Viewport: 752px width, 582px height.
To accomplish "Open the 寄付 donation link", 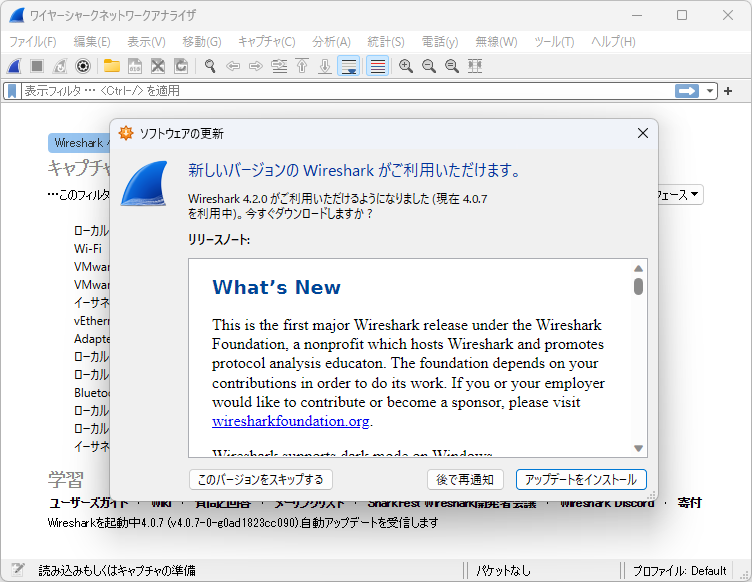I will [x=690, y=503].
